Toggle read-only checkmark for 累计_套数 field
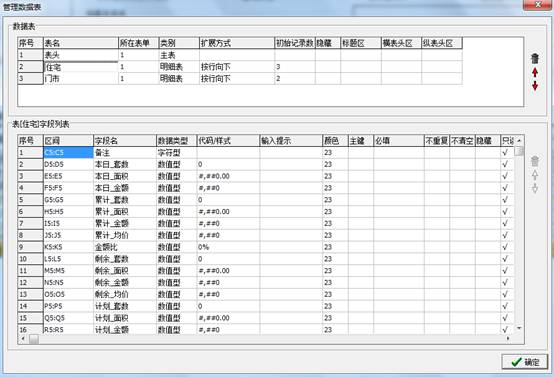 click(505, 200)
